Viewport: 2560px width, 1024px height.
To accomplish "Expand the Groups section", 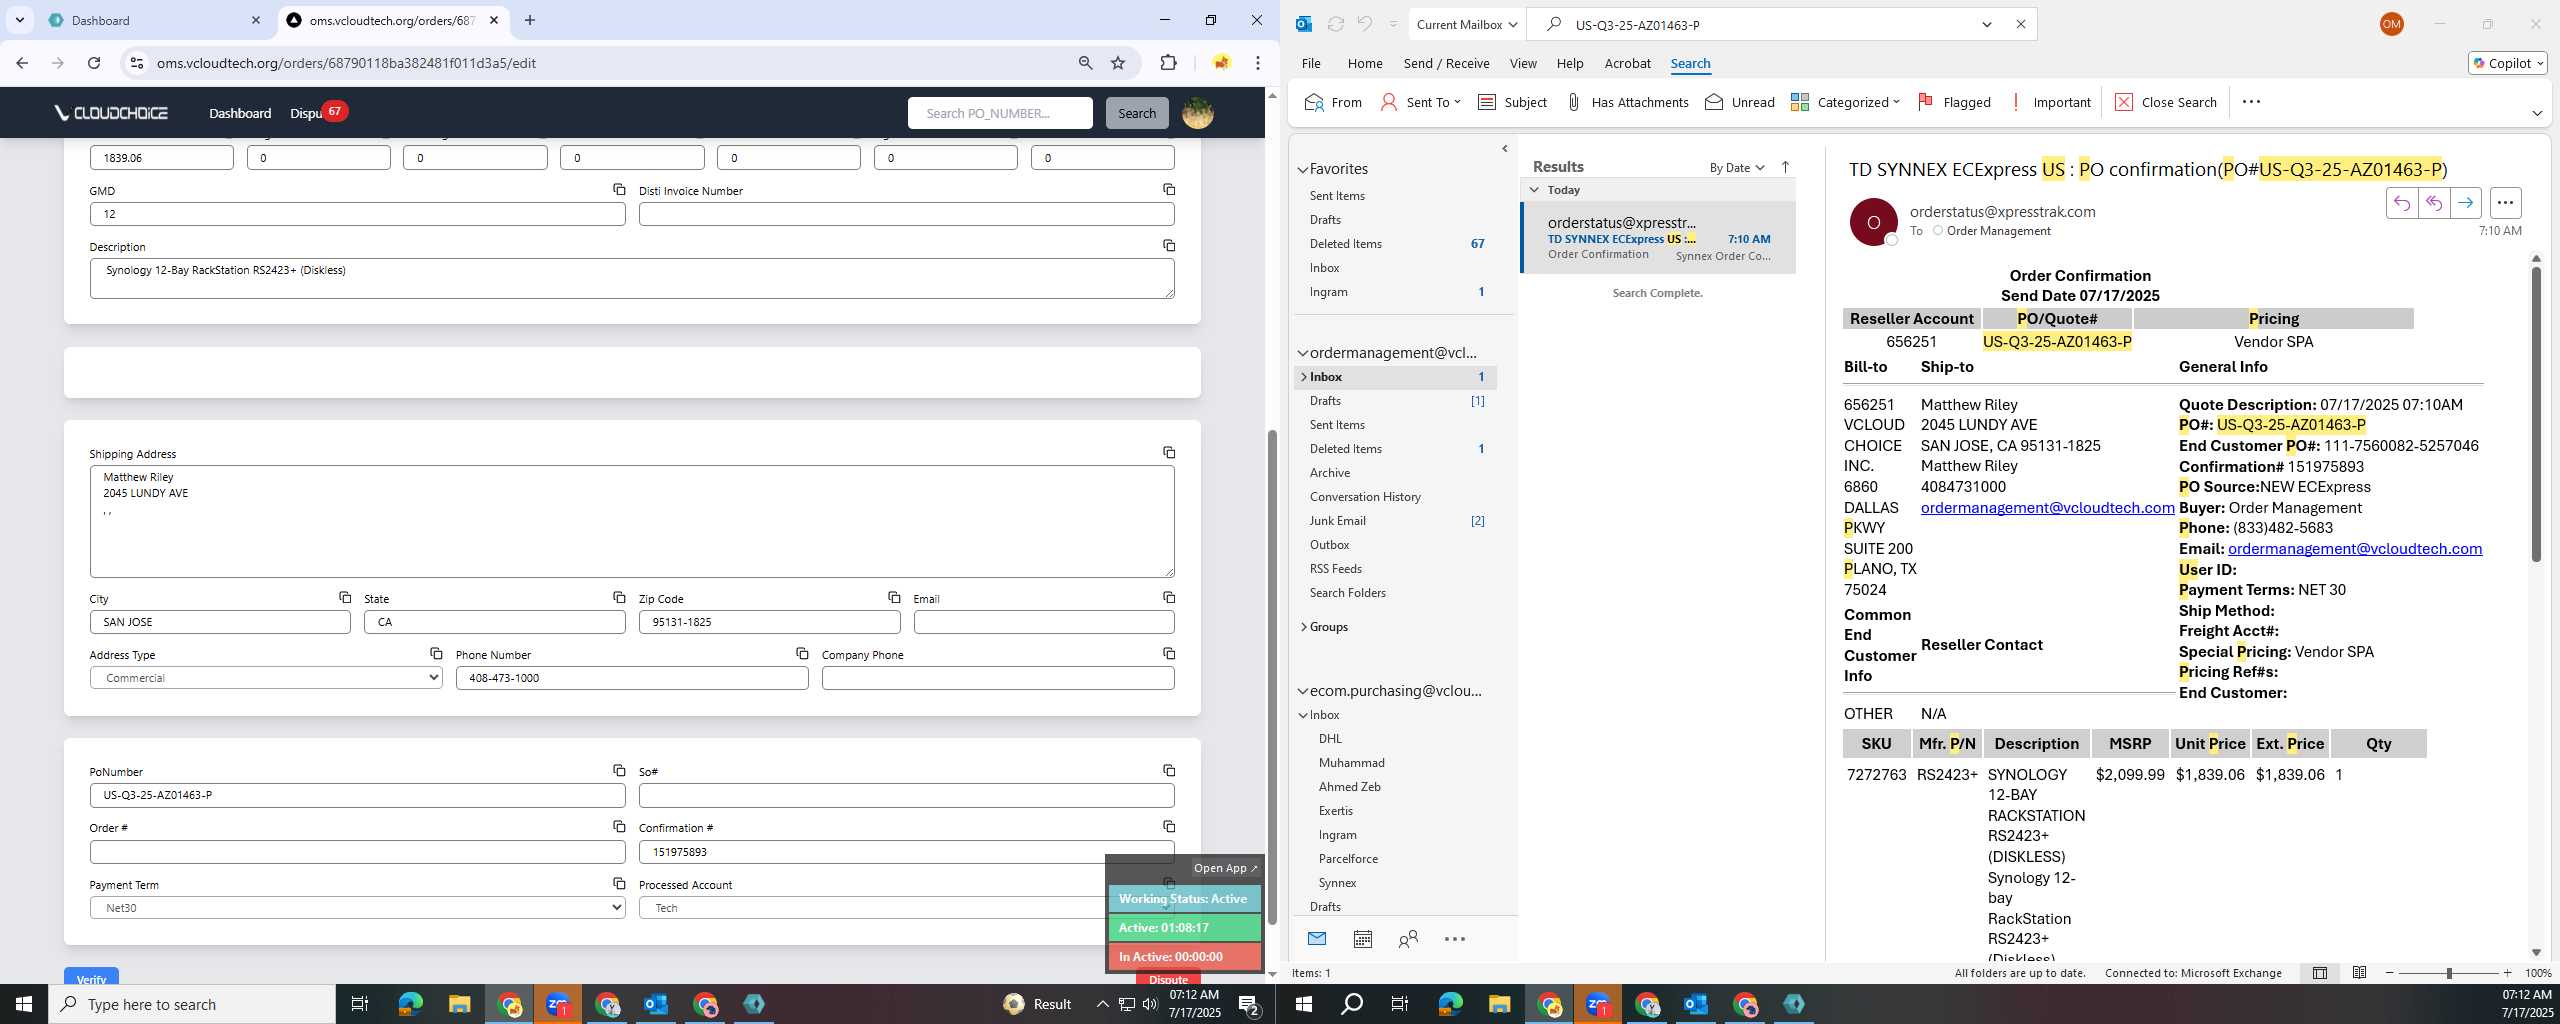I will [x=1303, y=627].
